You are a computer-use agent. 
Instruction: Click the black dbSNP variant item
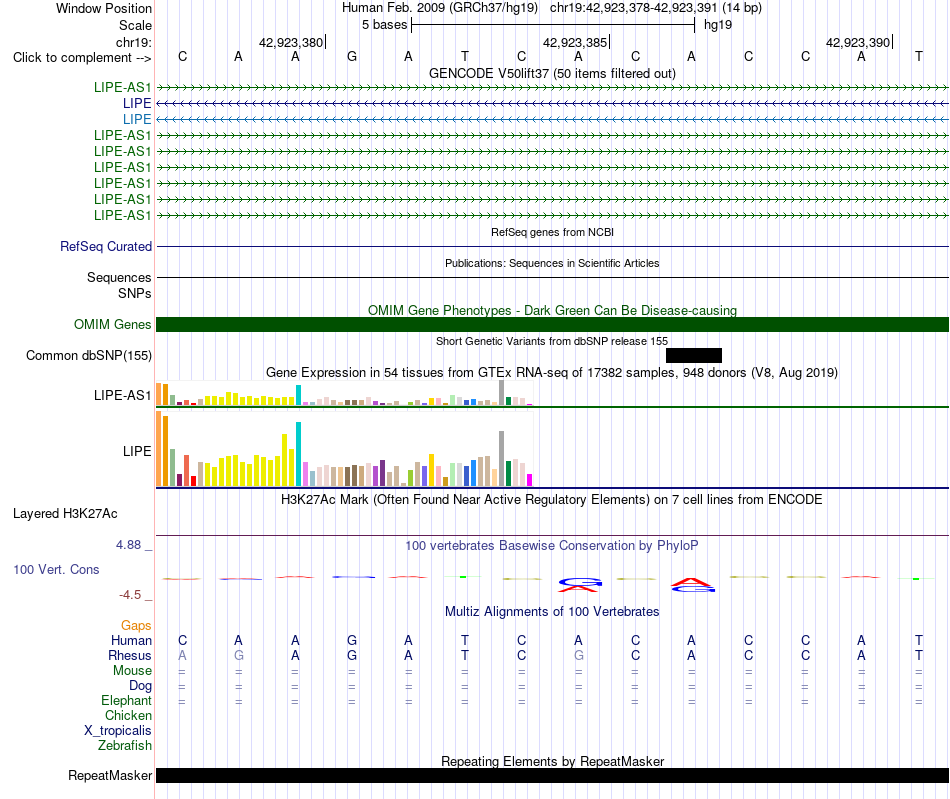(x=694, y=356)
